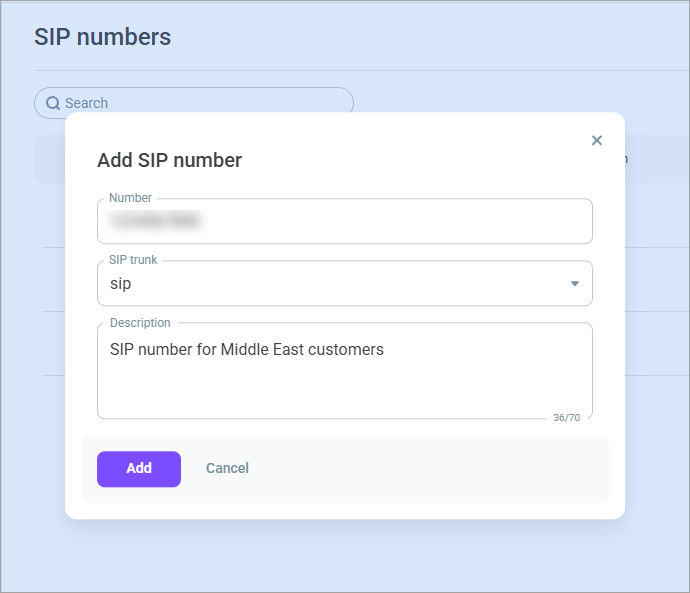
Task: Focus the Search box
Action: [194, 103]
